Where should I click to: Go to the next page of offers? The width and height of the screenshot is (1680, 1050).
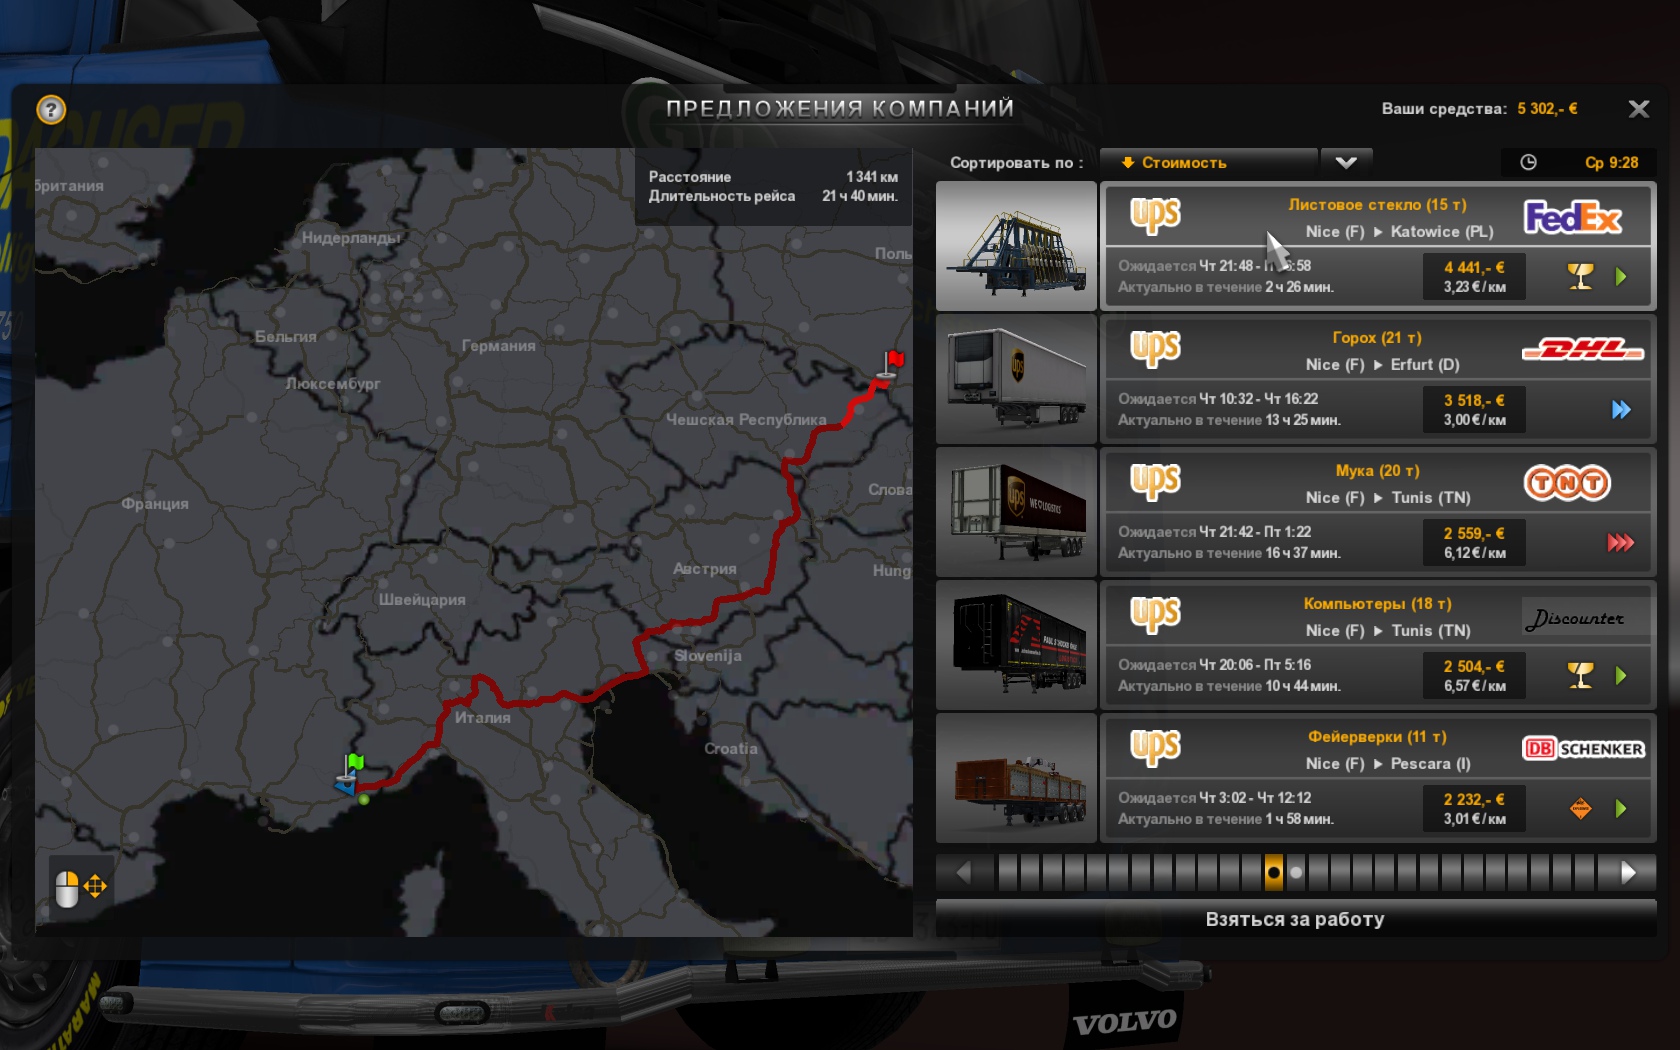point(1628,872)
